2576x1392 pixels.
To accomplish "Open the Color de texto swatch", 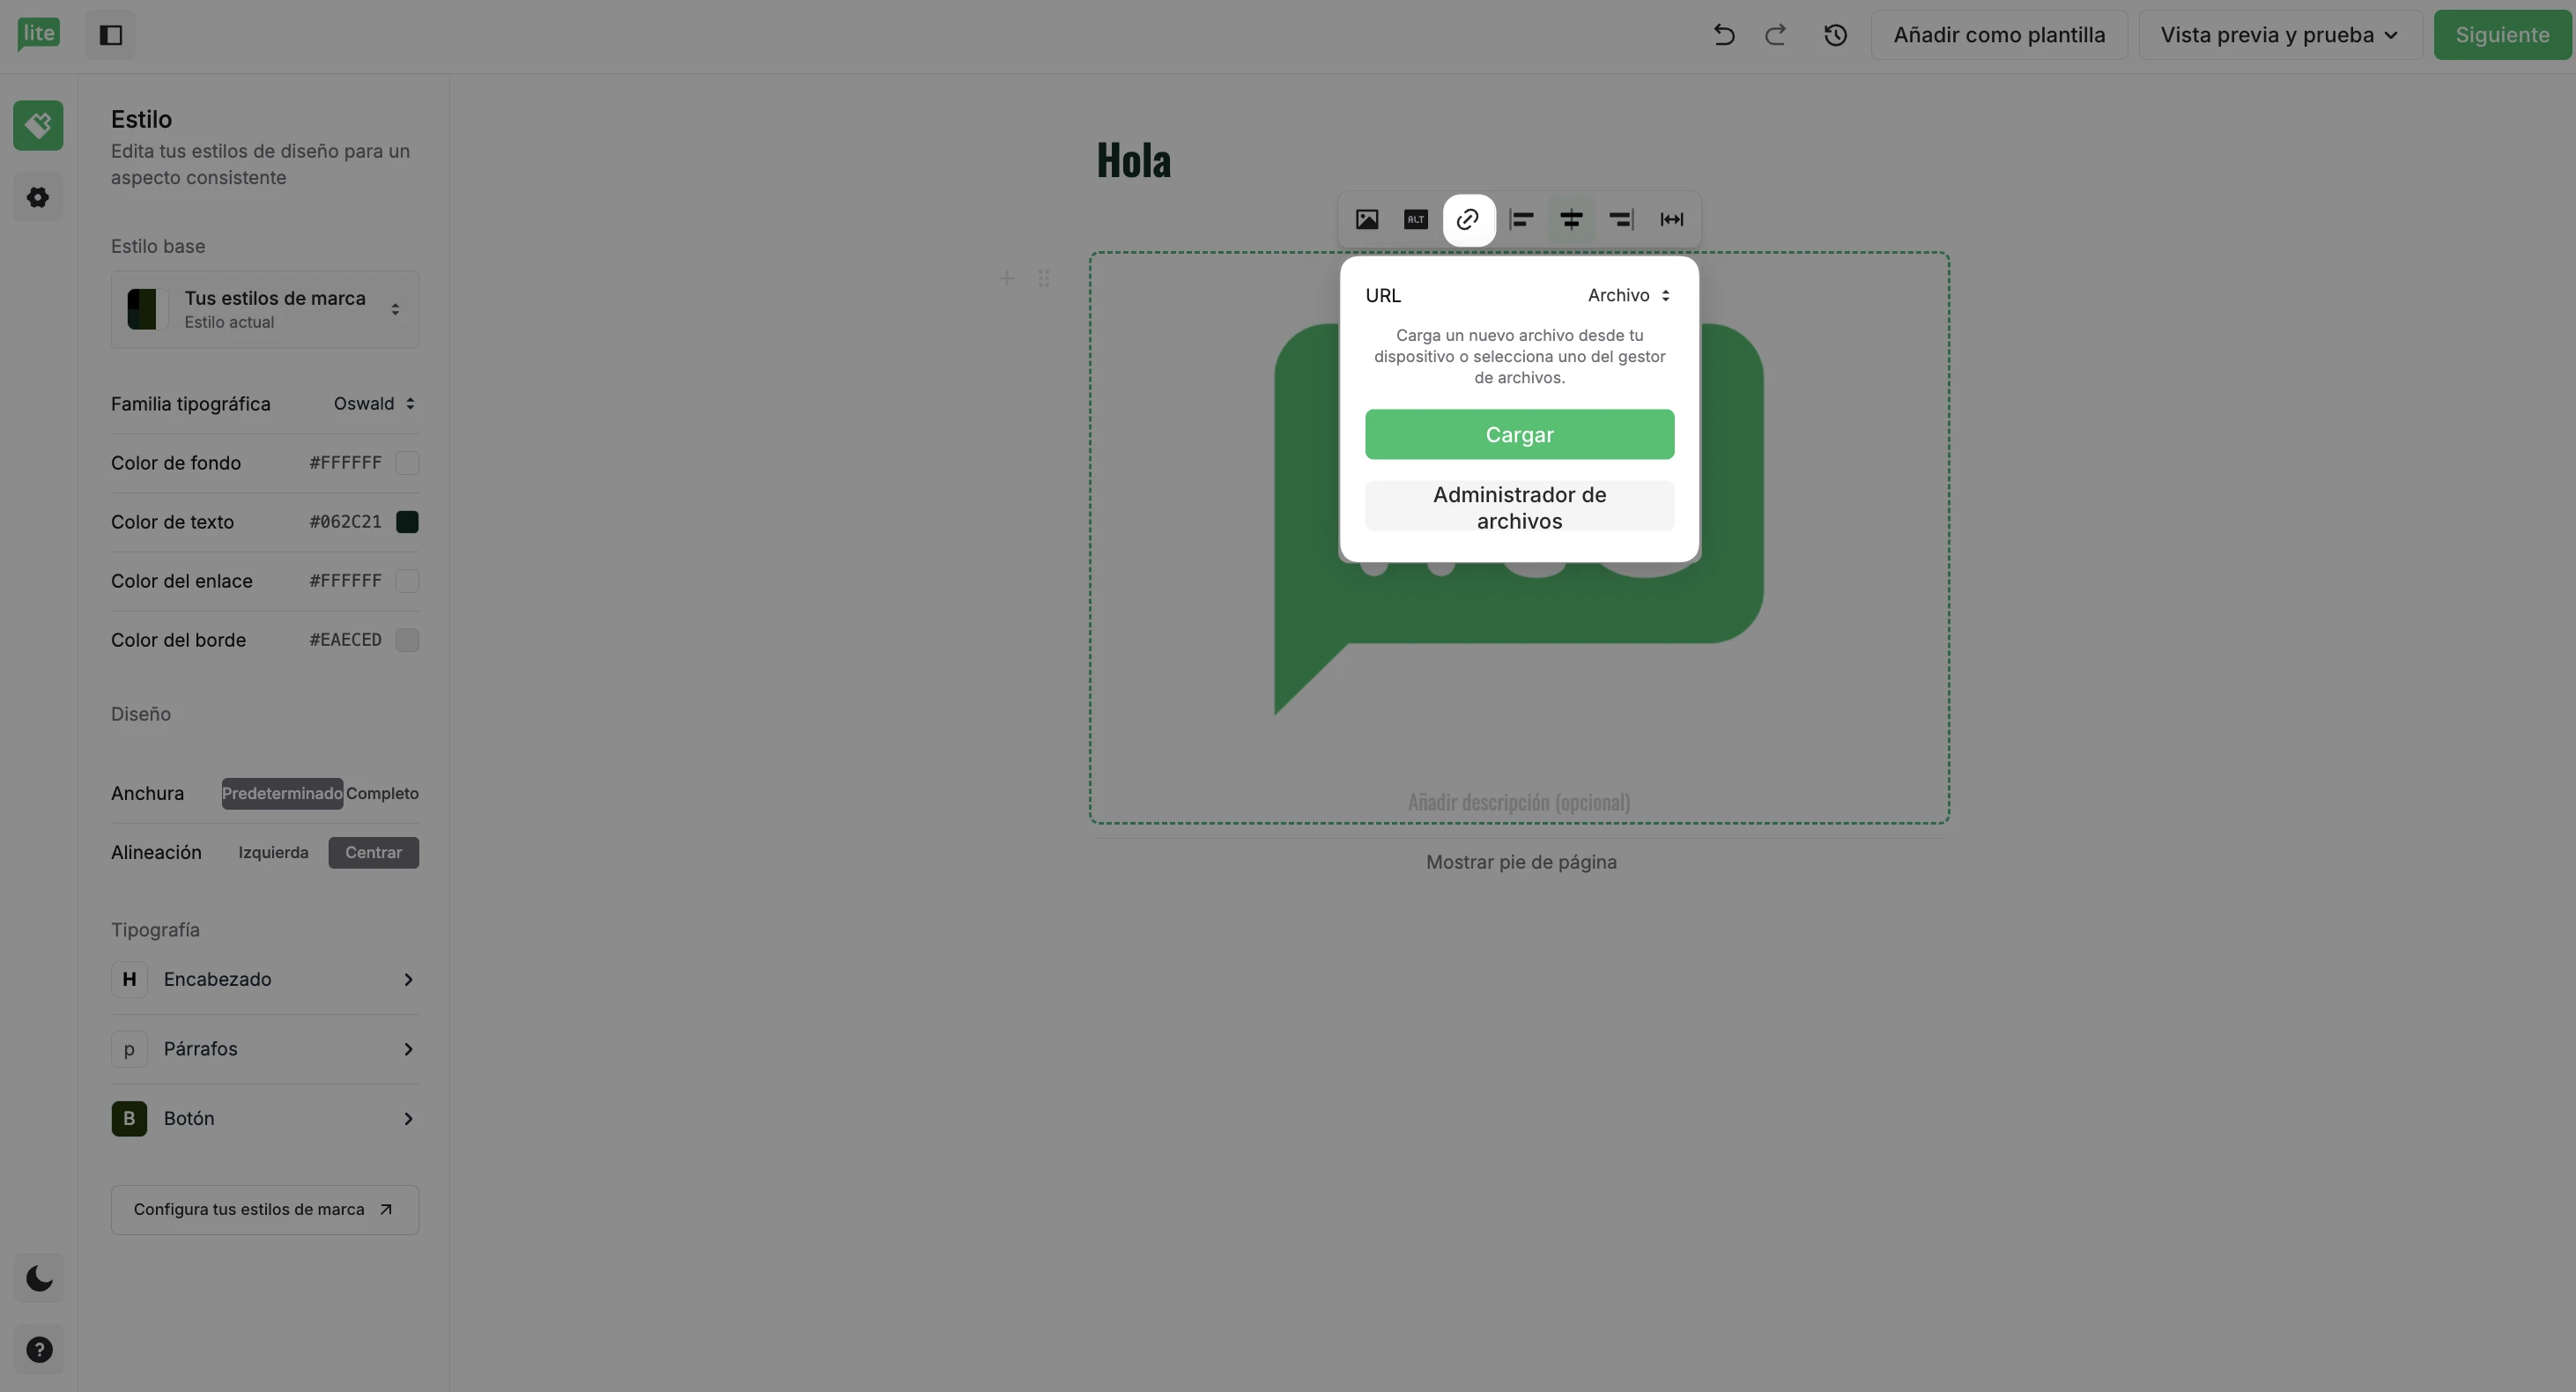I will tap(407, 522).
